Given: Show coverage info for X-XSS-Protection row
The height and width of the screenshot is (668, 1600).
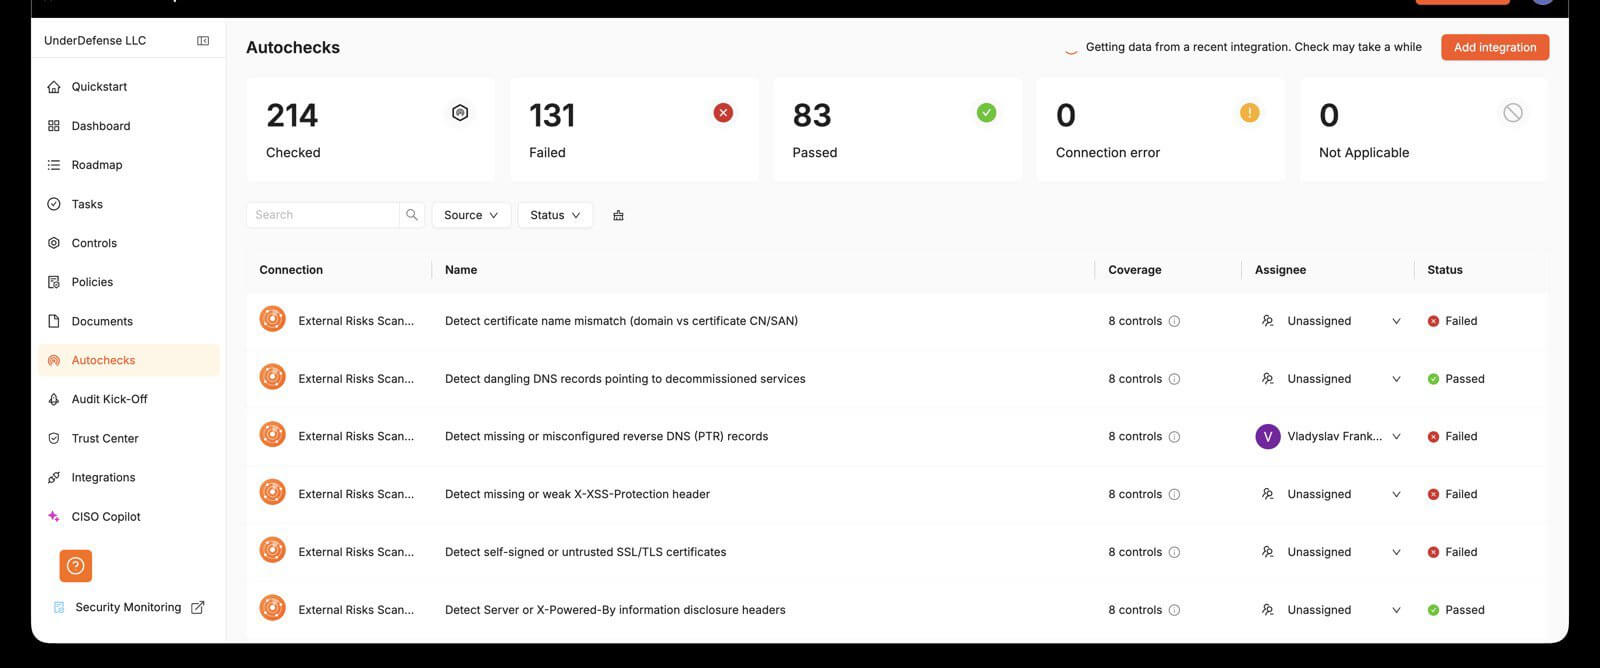Looking at the screenshot, I should [x=1174, y=494].
